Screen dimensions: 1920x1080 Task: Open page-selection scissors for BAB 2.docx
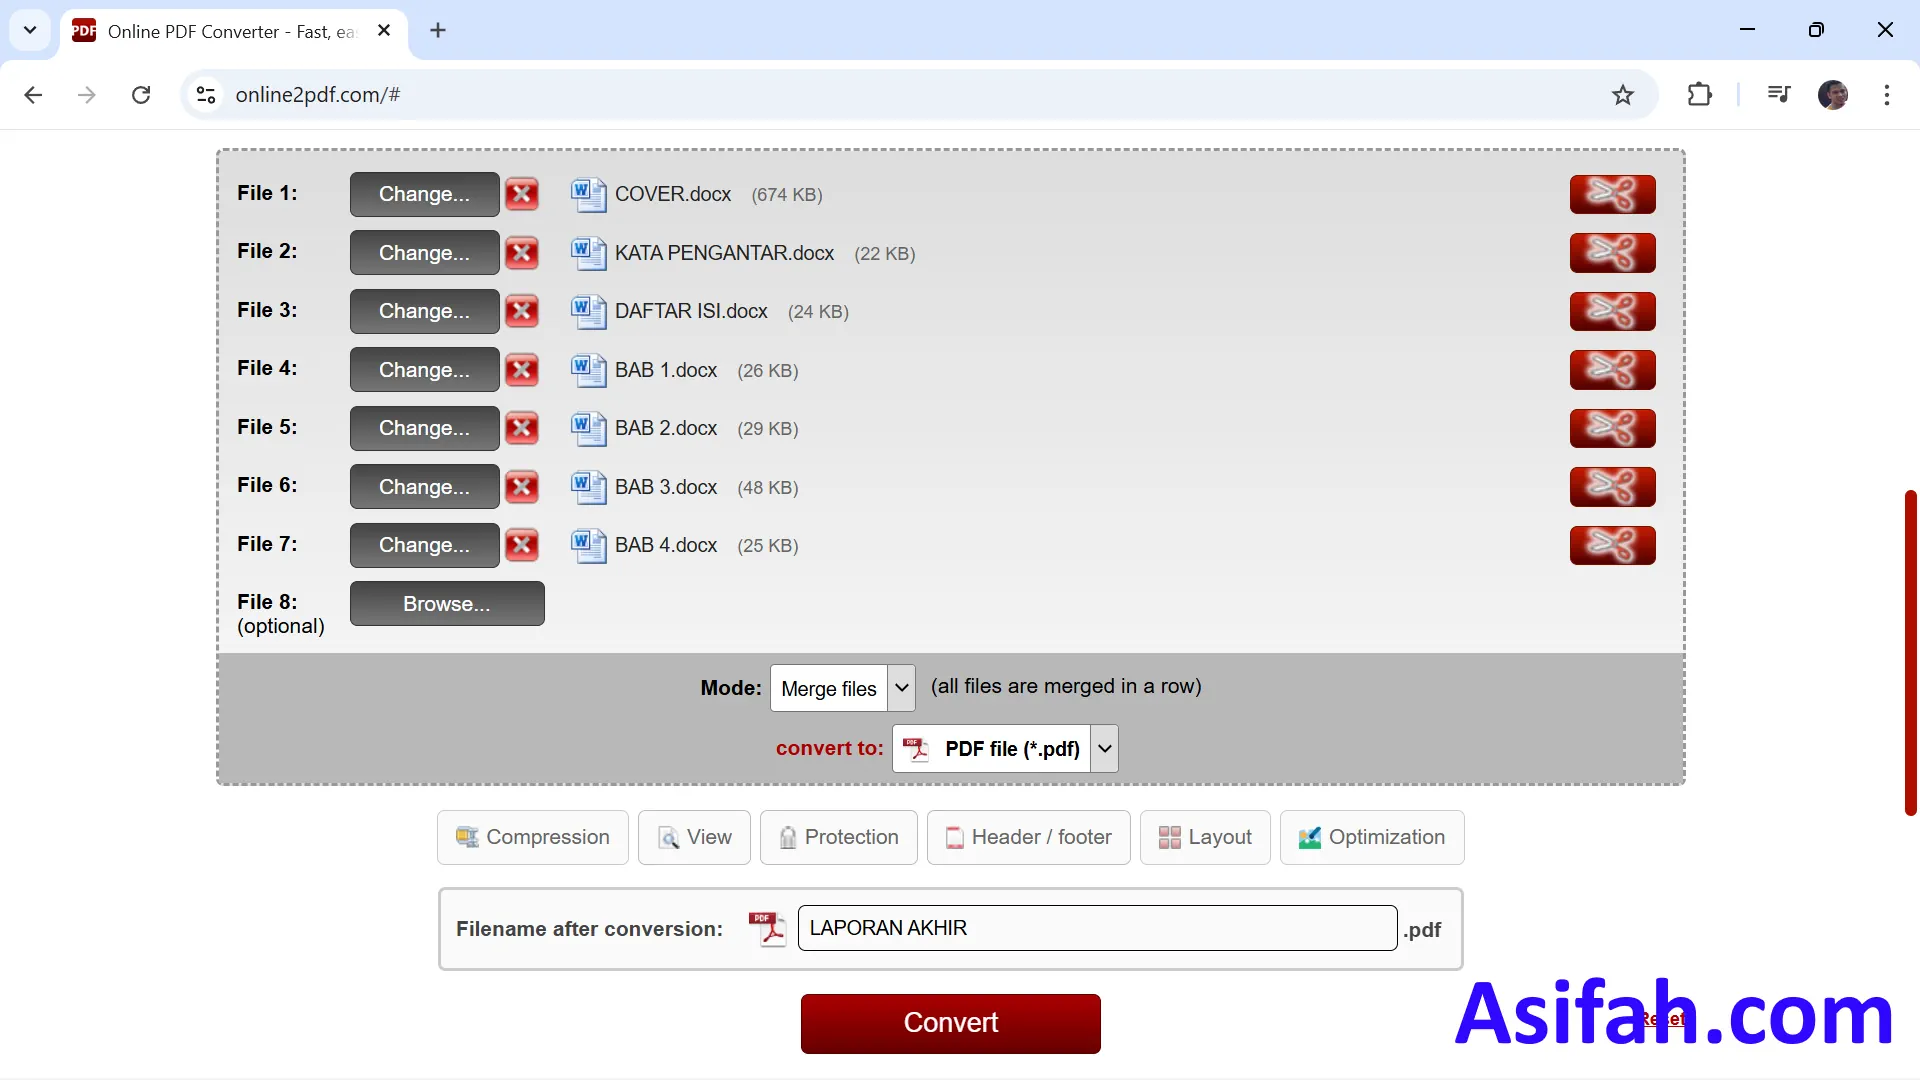tap(1612, 428)
